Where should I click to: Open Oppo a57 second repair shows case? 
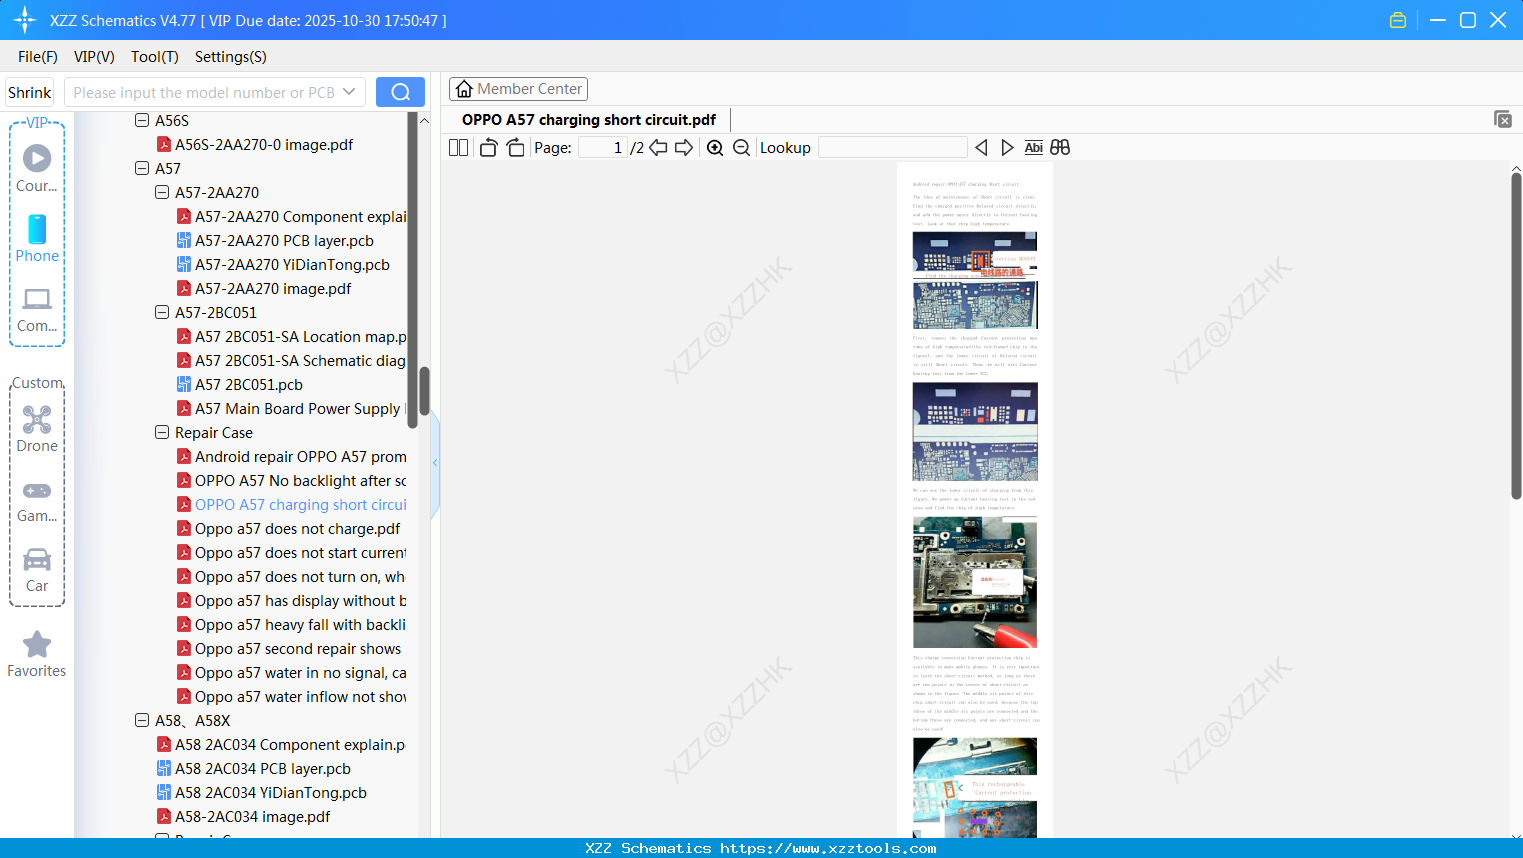(298, 648)
